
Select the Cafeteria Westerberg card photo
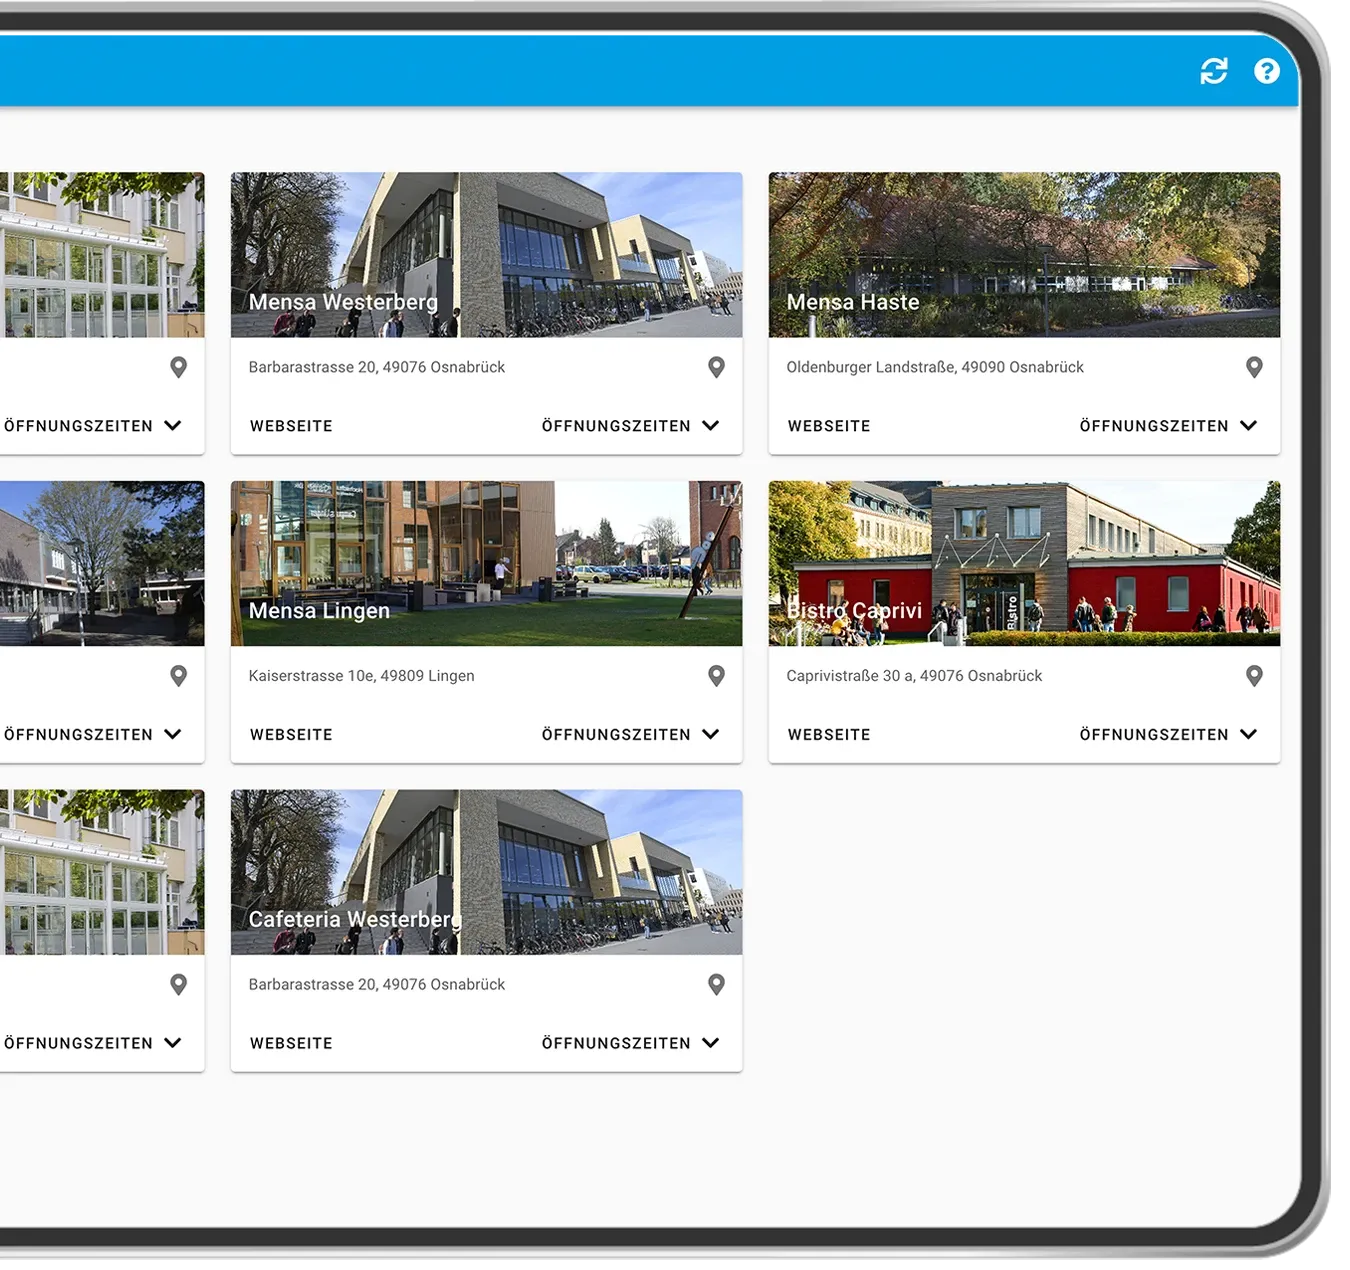[x=486, y=872]
